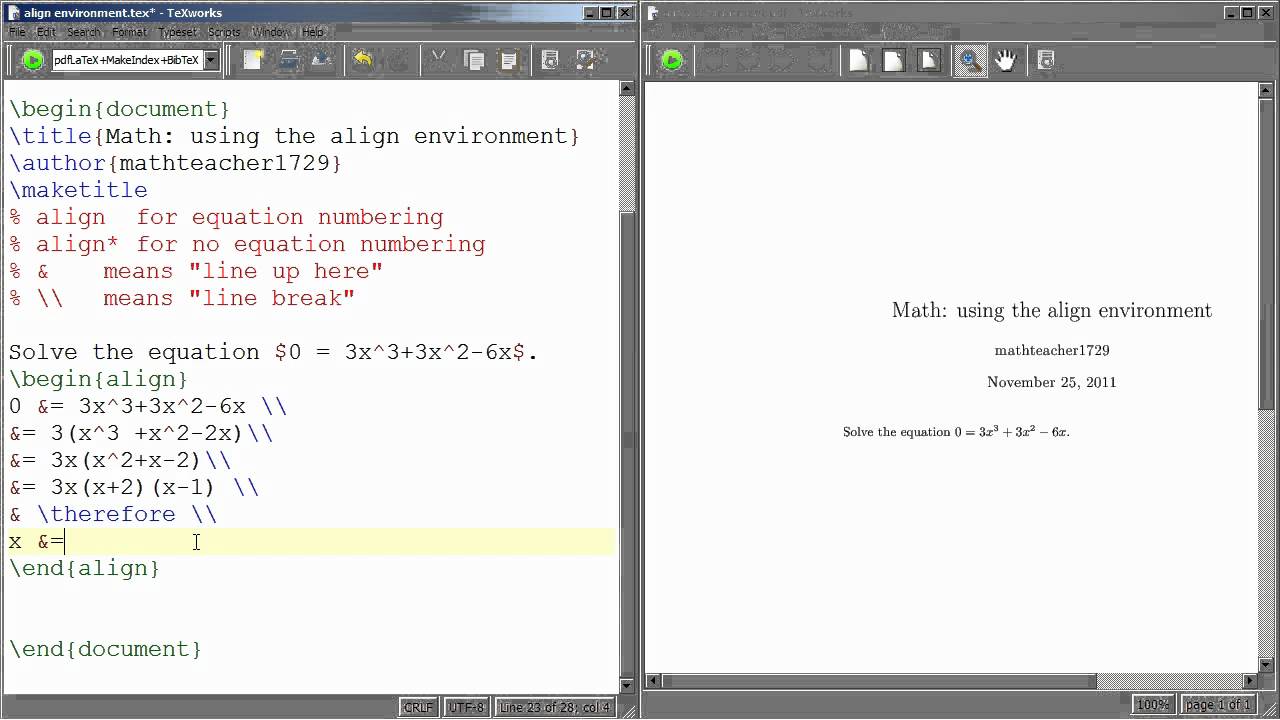Click the Open file icon
Screen dimensions: 1280x720
[x=287, y=60]
